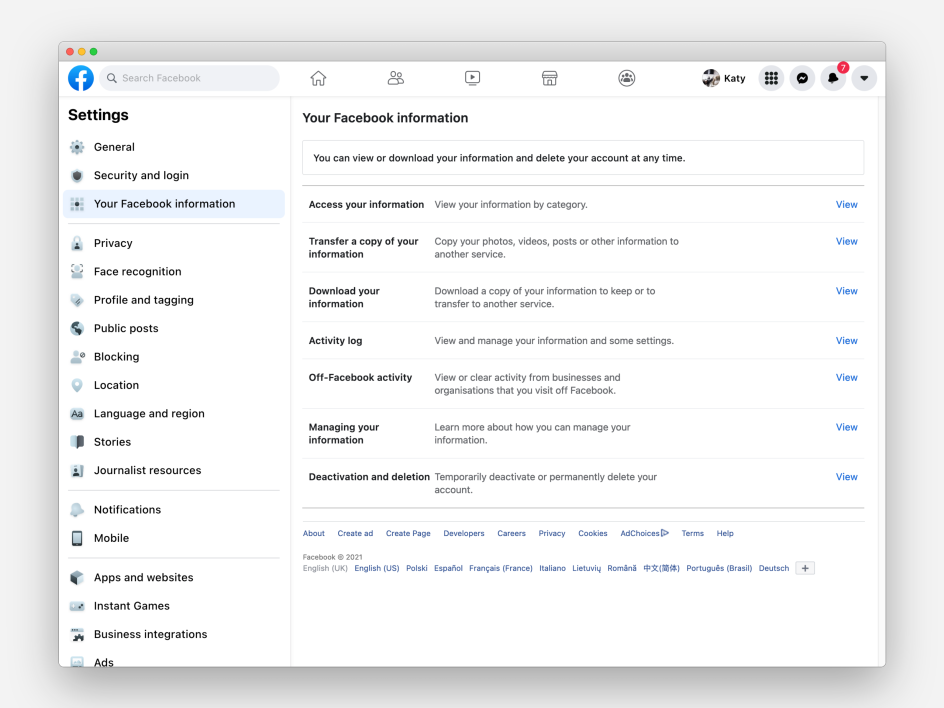Click the Search Facebook field
This screenshot has width=944, height=708.
189,77
